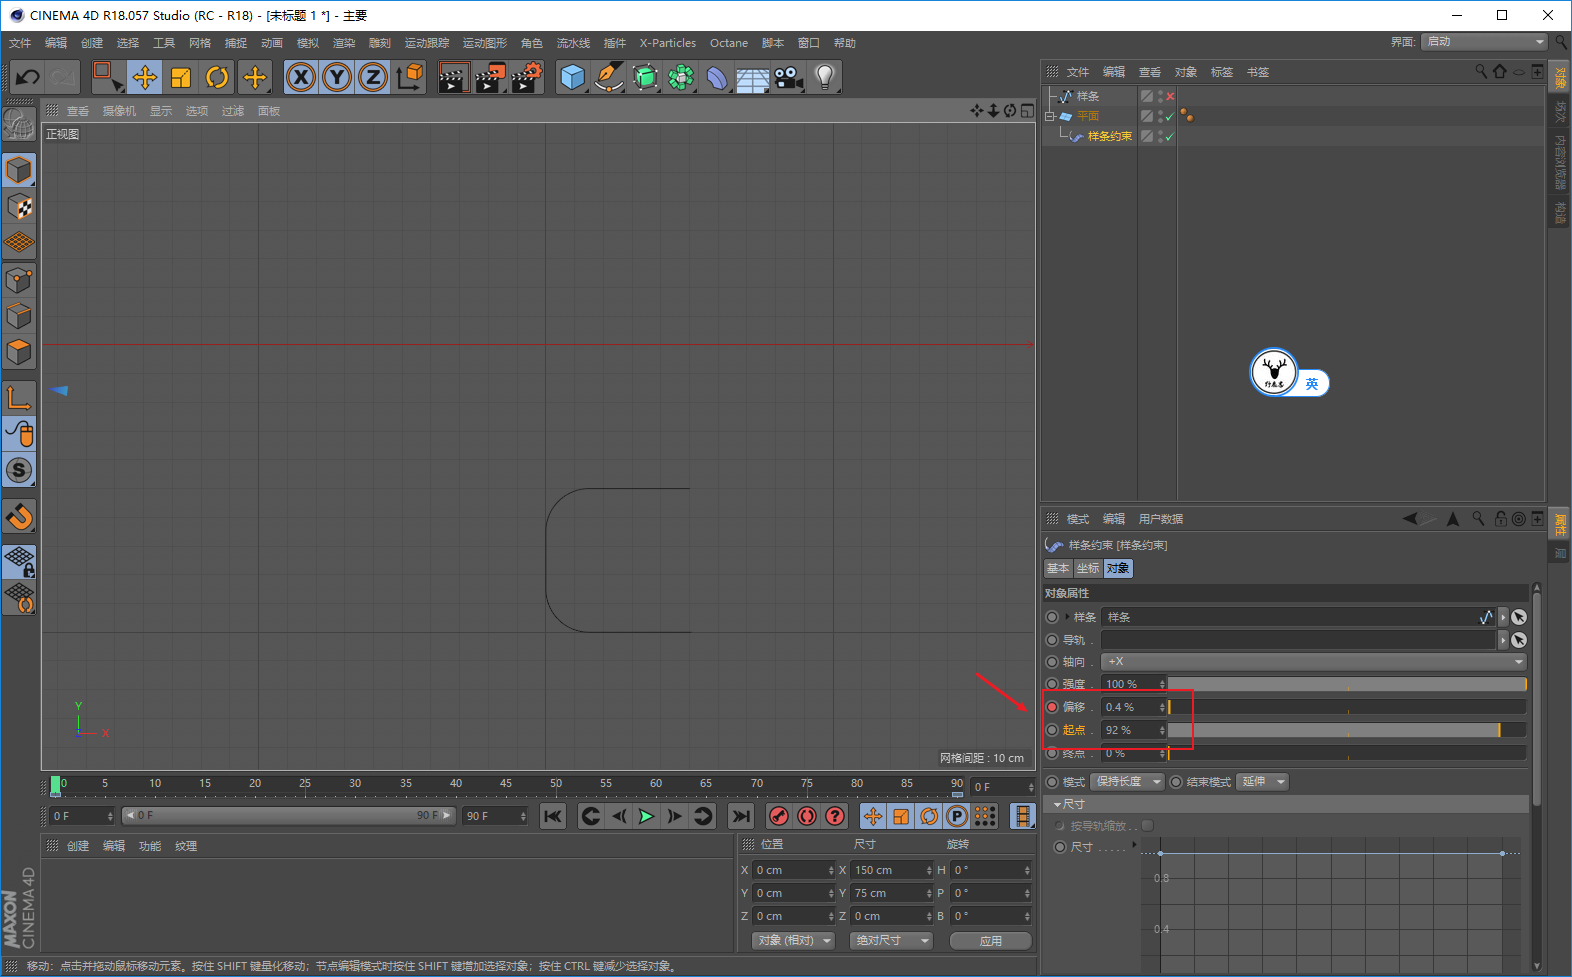The height and width of the screenshot is (977, 1572).
Task: Click the 起点 slider bar
Action: tap(1347, 730)
